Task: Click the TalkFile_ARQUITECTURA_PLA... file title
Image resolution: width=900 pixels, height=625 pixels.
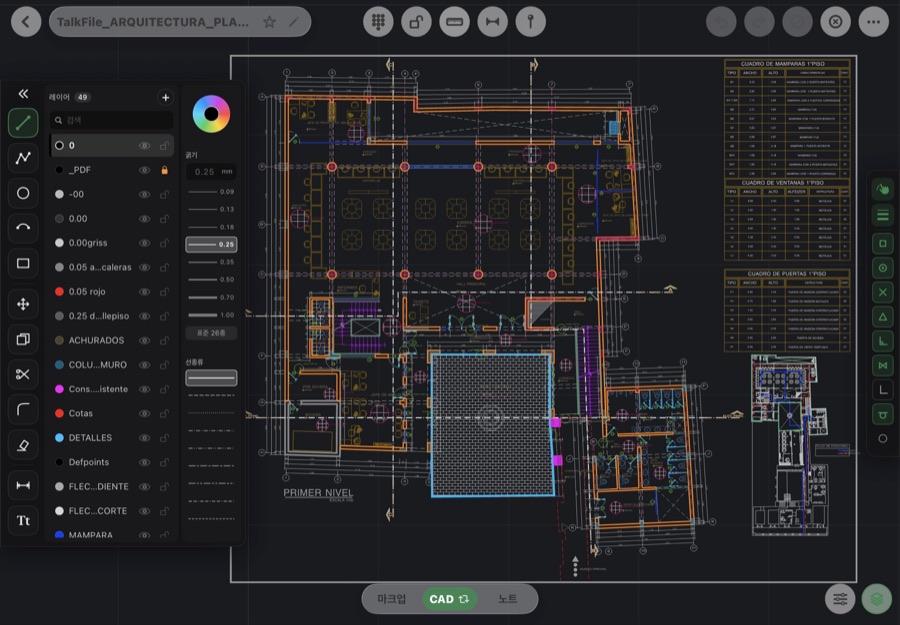Action: tap(153, 22)
